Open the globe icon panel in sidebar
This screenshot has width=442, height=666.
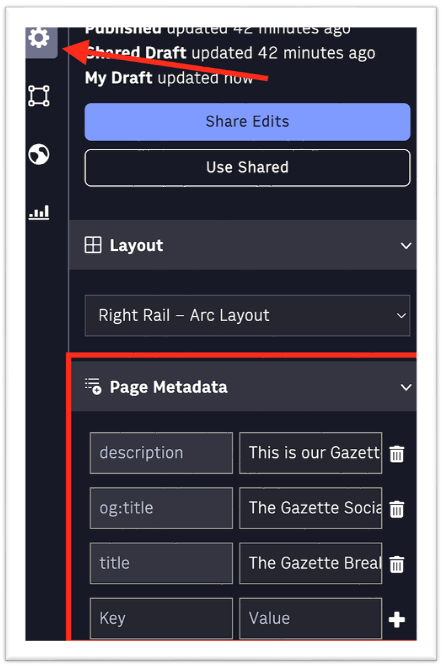[39, 154]
